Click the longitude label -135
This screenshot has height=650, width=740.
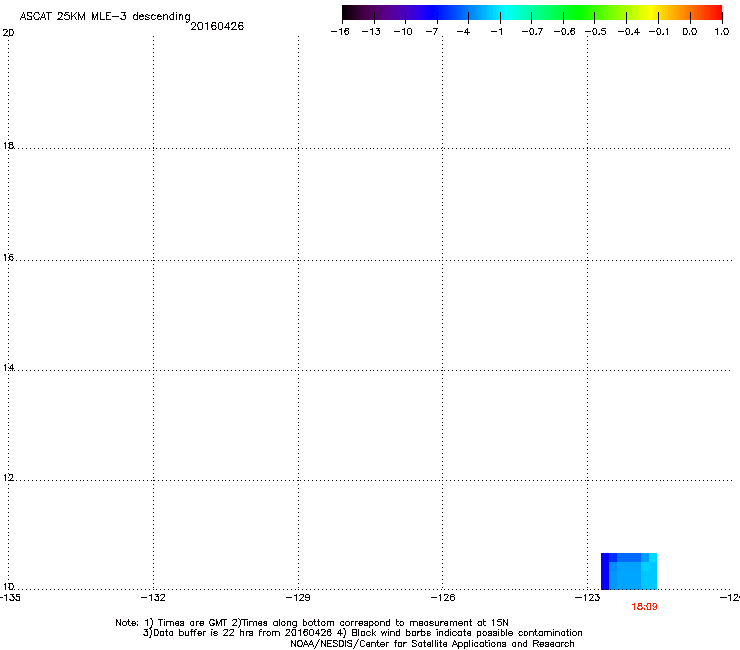10,598
